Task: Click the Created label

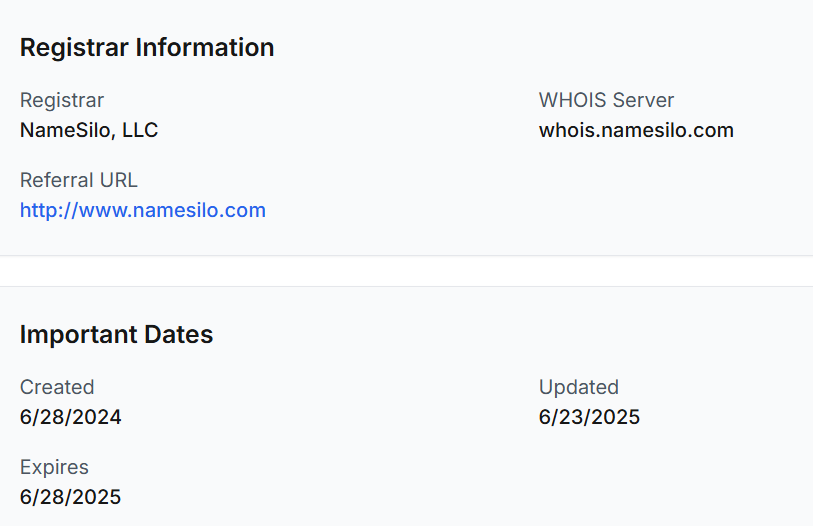Action: coord(57,387)
